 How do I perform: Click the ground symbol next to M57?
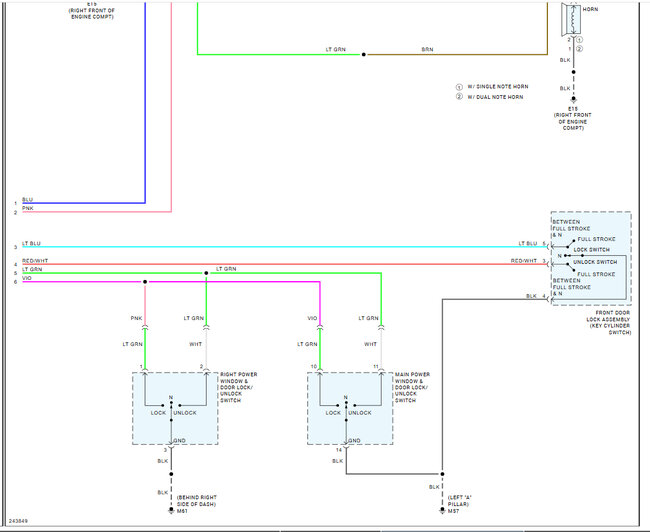442,511
